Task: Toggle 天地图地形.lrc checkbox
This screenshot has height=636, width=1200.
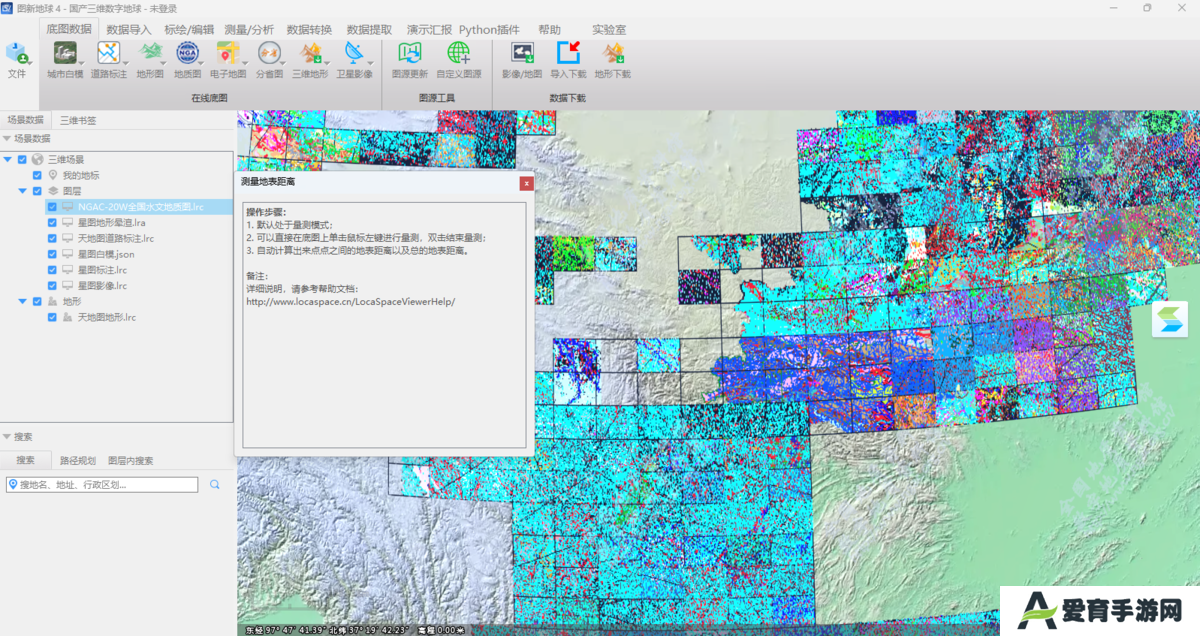Action: tap(52, 317)
